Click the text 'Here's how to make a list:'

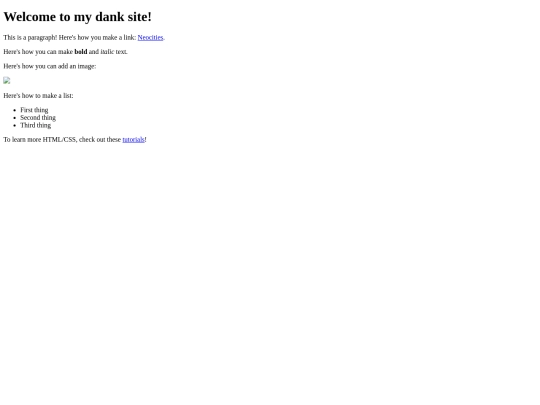click(38, 96)
